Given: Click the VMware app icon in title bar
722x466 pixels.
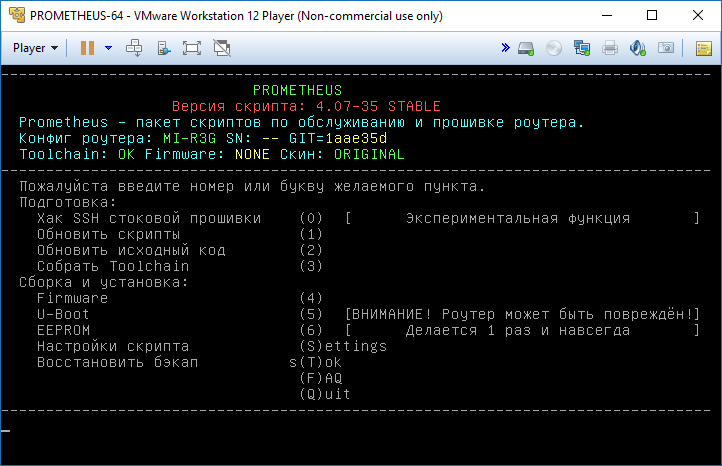Looking at the screenshot, I should pos(17,15).
